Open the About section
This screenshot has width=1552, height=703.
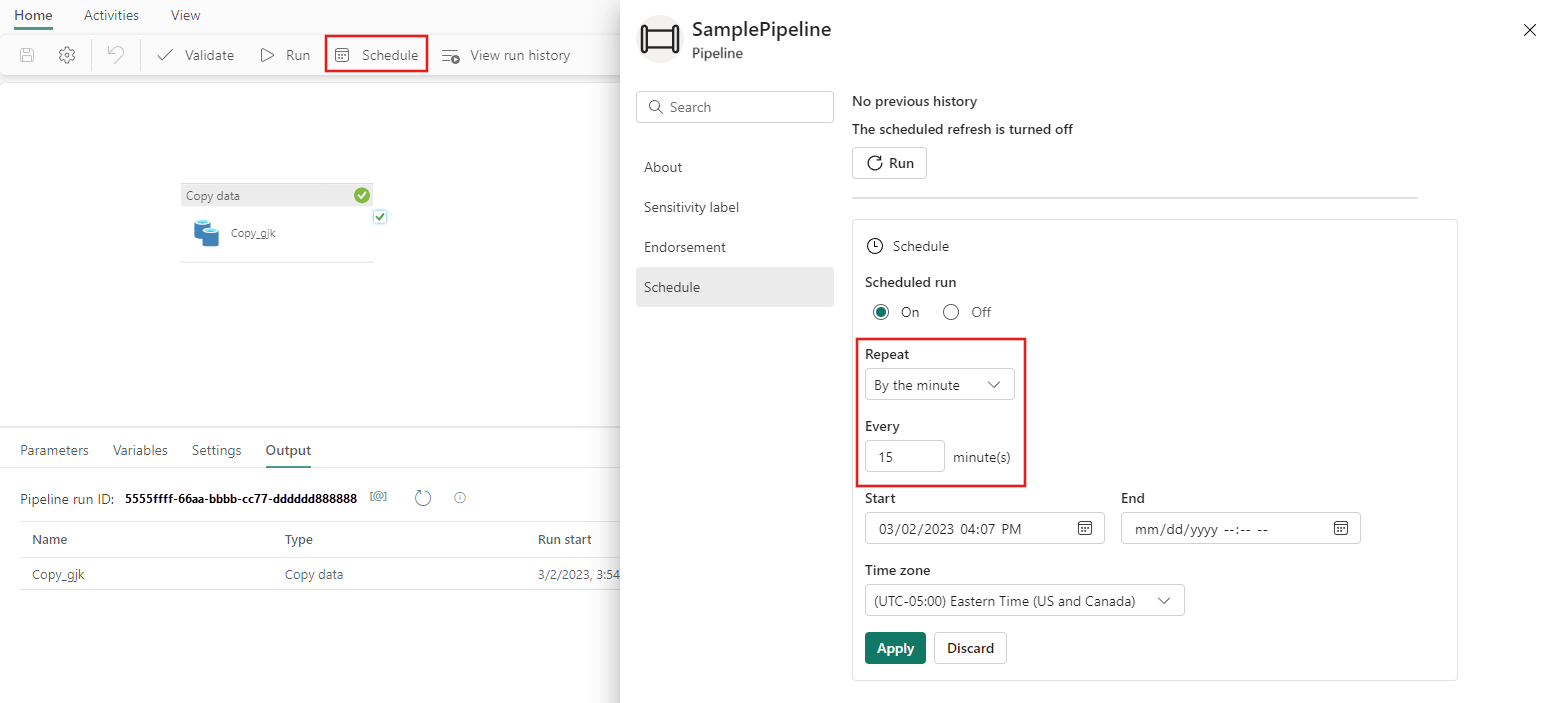pyautogui.click(x=735, y=167)
